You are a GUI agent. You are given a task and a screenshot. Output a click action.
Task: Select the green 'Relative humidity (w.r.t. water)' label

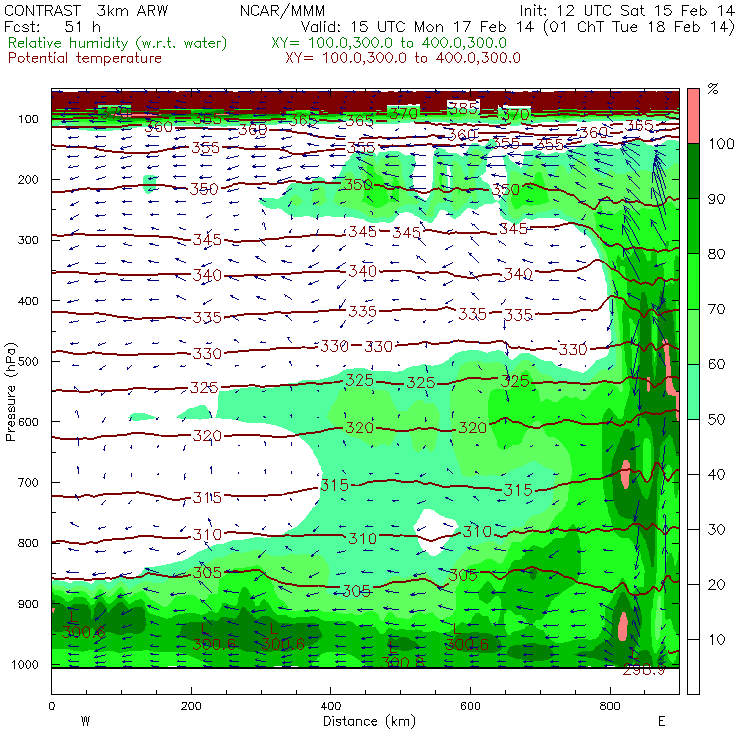click(x=118, y=43)
